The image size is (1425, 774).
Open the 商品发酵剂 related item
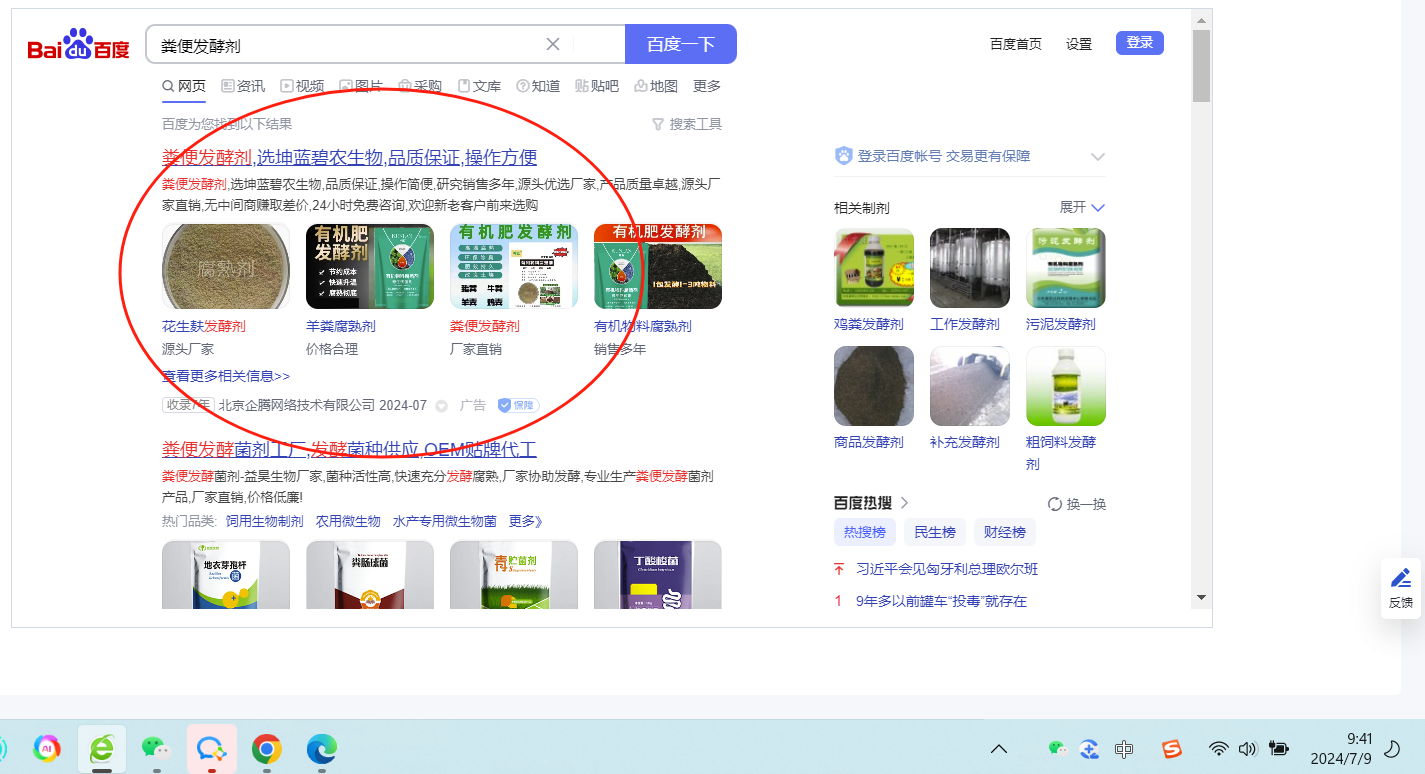click(x=874, y=398)
